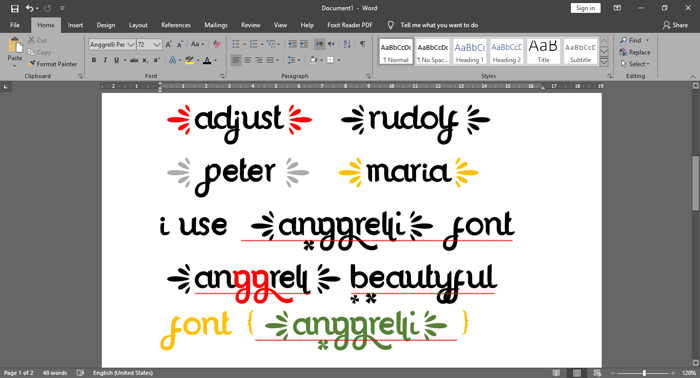The image size is (700, 378).
Task: Set right-to-left text direction
Action: tap(331, 44)
